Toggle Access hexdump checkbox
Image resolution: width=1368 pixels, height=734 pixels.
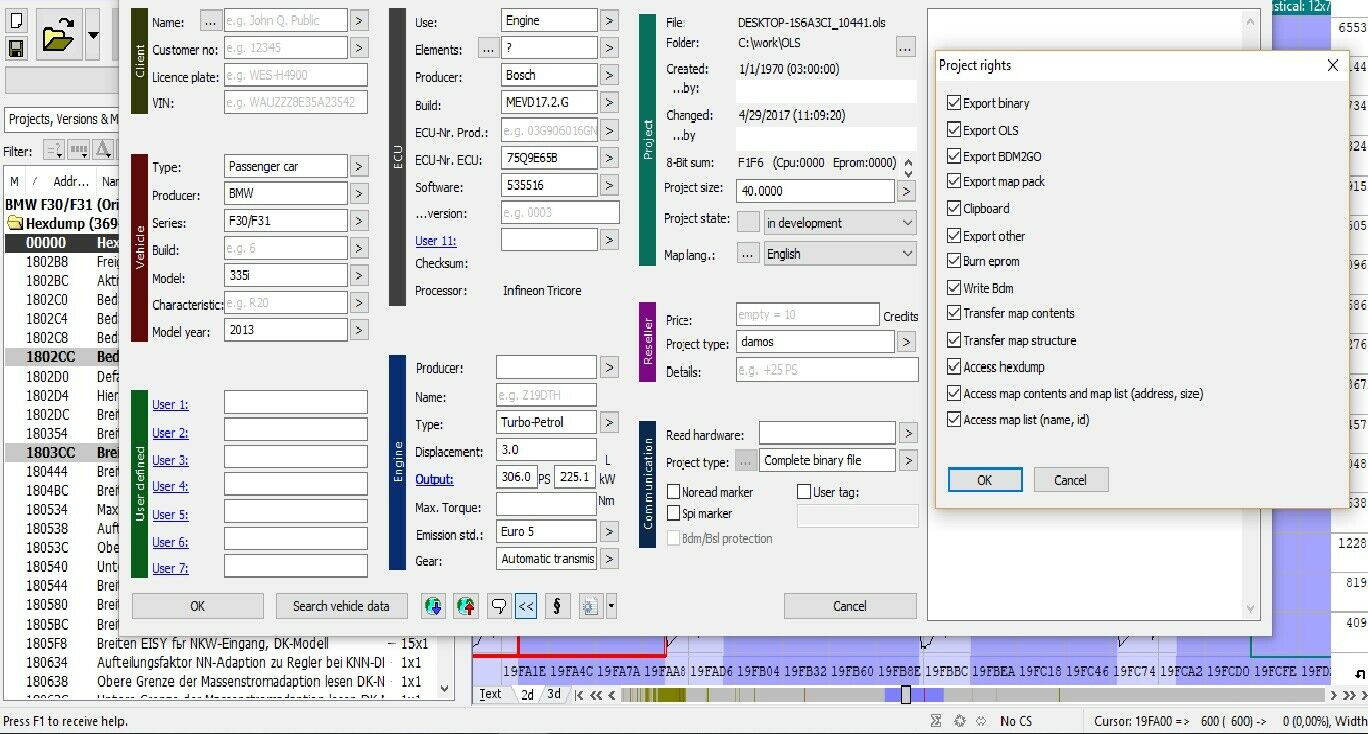[x=954, y=367]
